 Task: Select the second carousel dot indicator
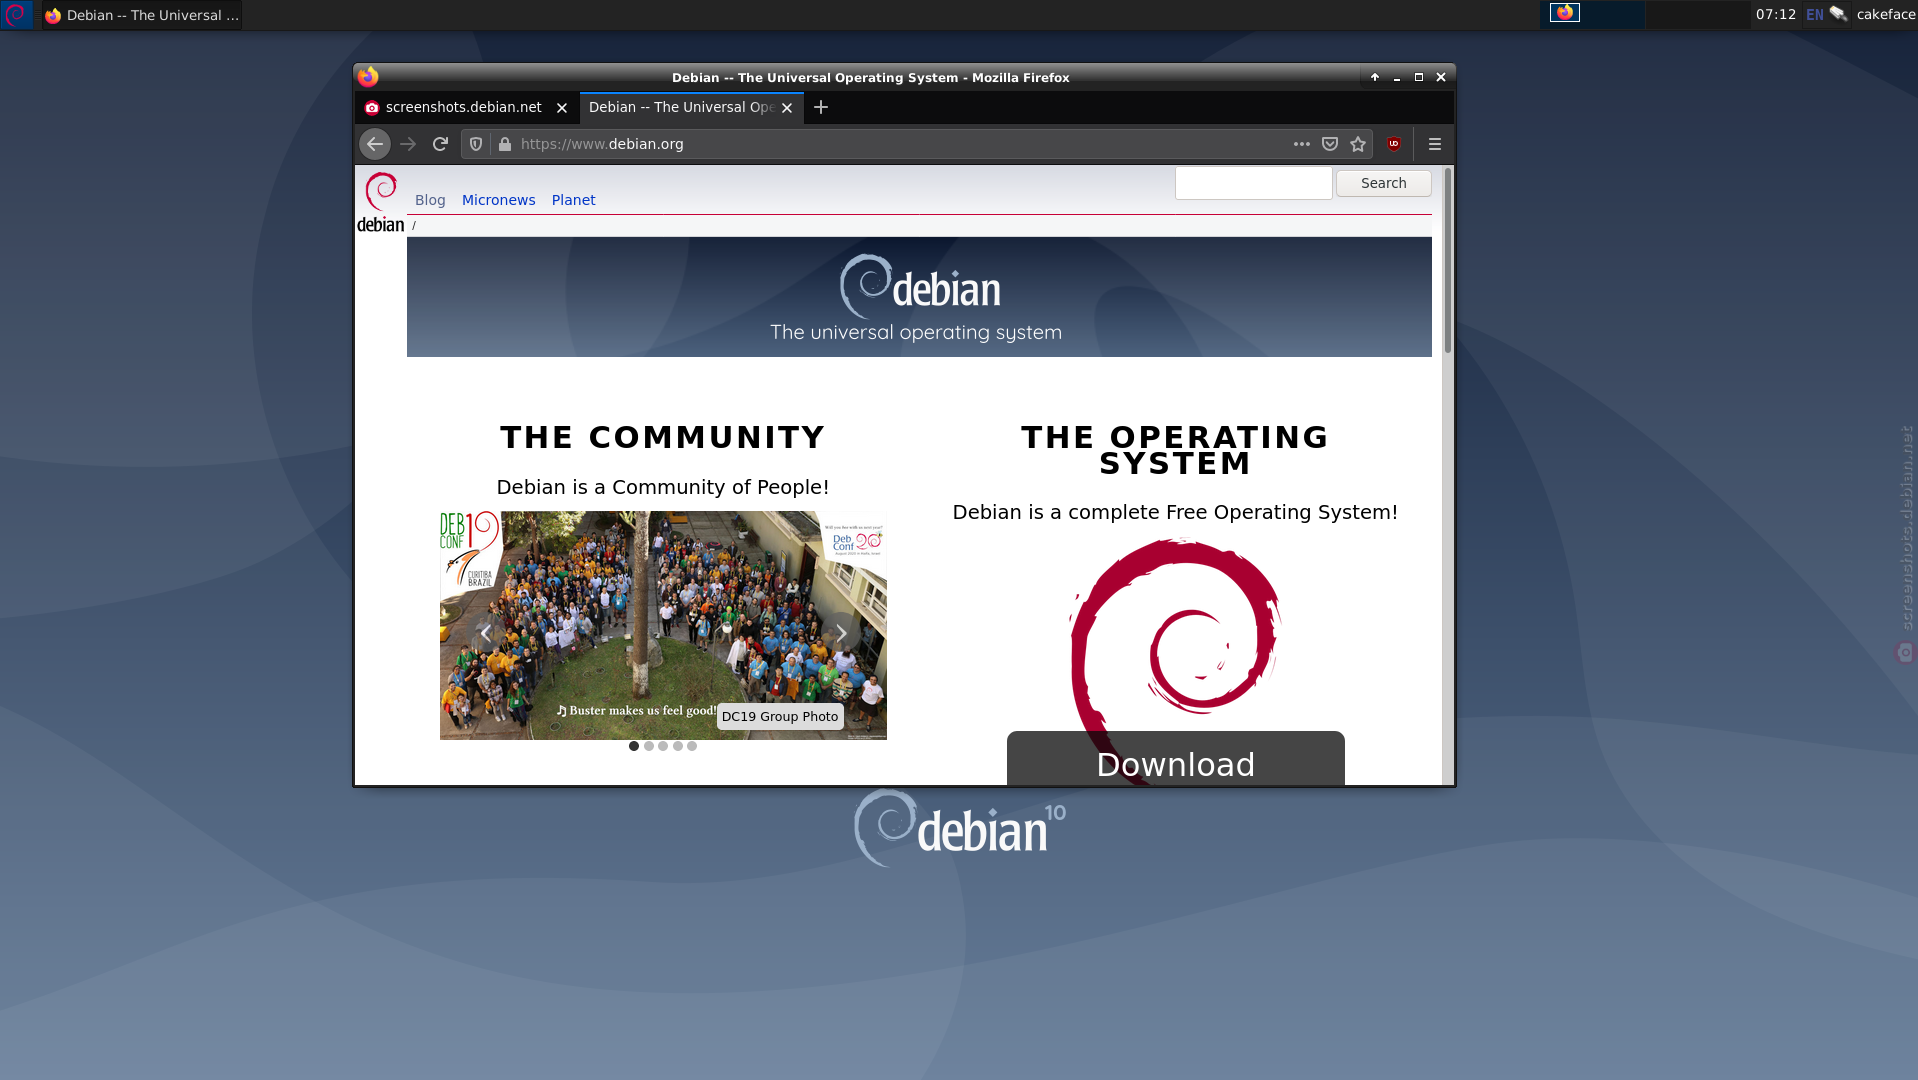pos(649,746)
